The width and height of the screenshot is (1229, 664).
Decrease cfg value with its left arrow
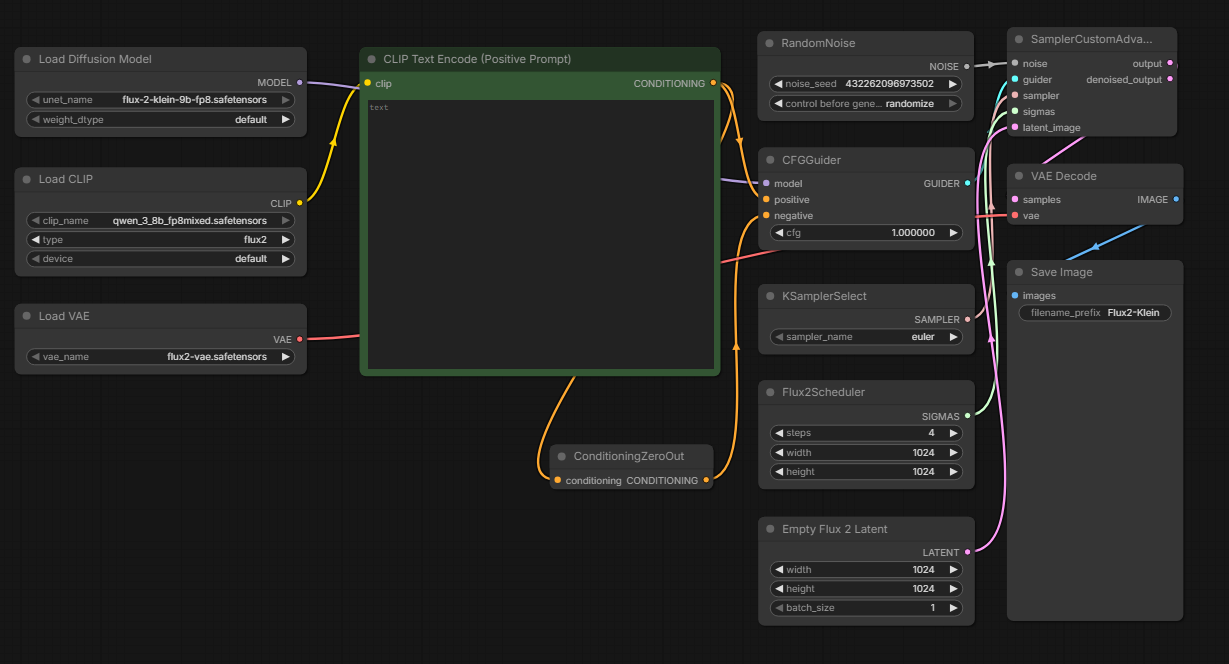click(x=779, y=233)
